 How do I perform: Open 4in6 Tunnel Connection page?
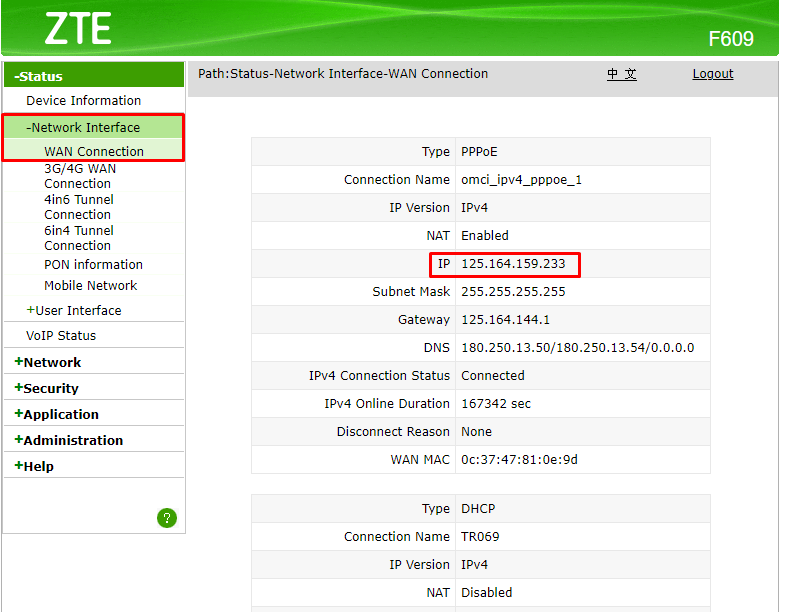[78, 207]
